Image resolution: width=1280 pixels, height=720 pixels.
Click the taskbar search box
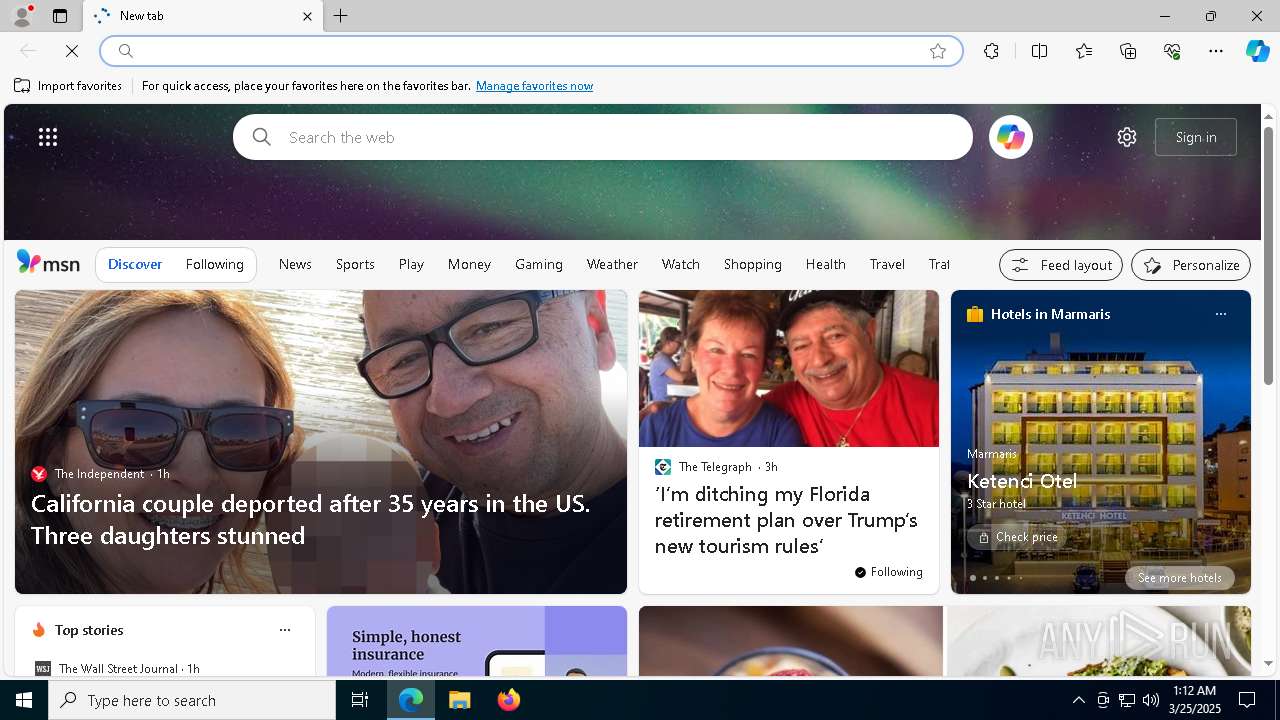click(192, 700)
